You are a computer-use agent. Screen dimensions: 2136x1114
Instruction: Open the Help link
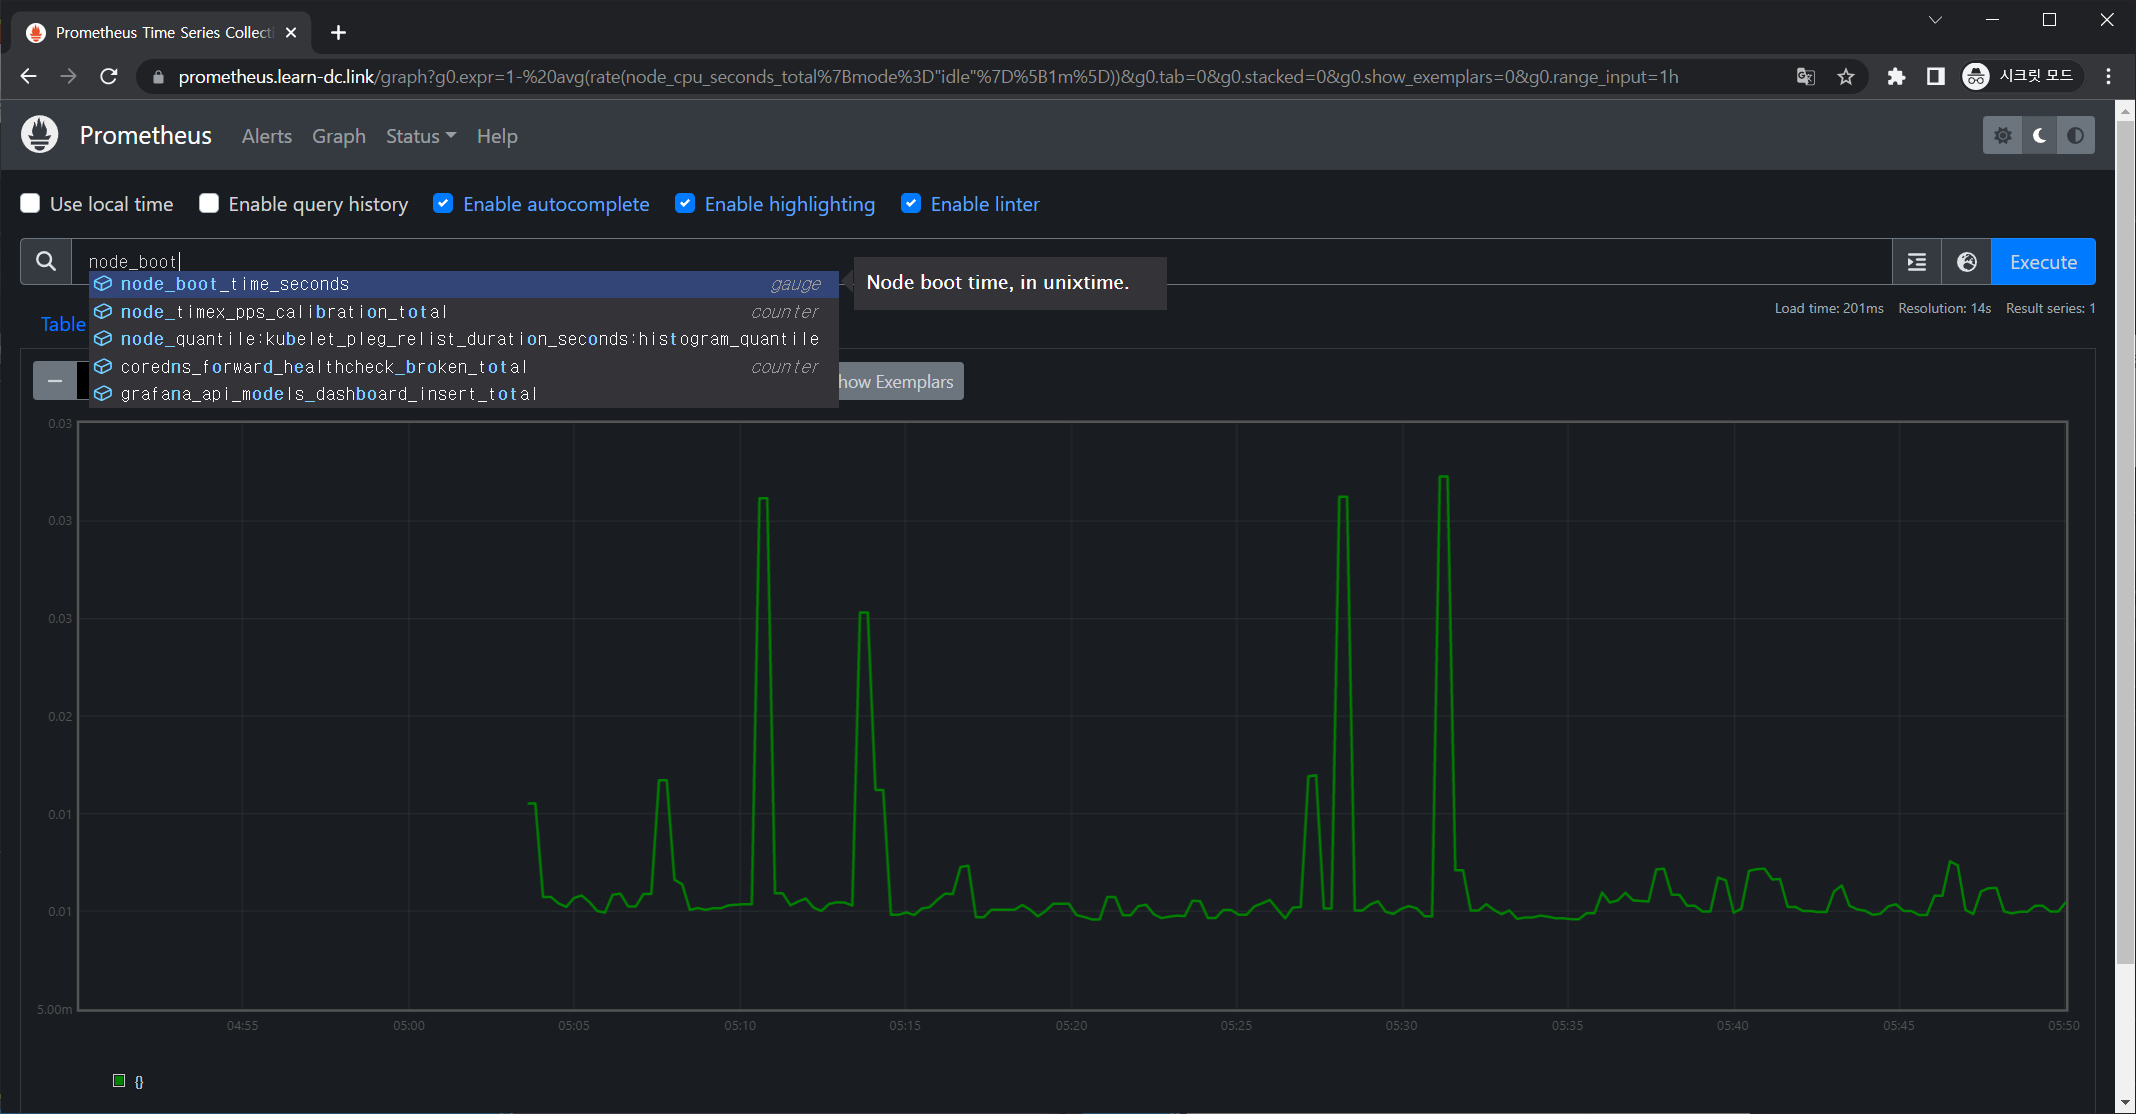pos(497,136)
